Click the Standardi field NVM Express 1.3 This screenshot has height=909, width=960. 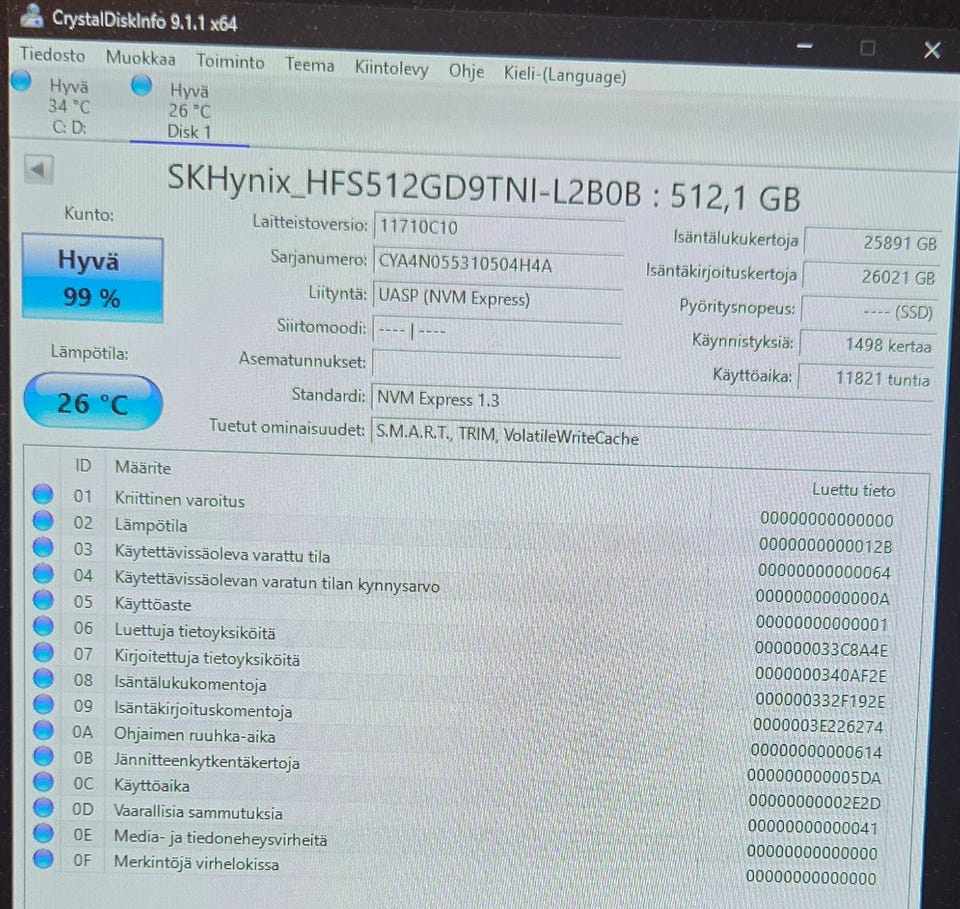coord(652,400)
